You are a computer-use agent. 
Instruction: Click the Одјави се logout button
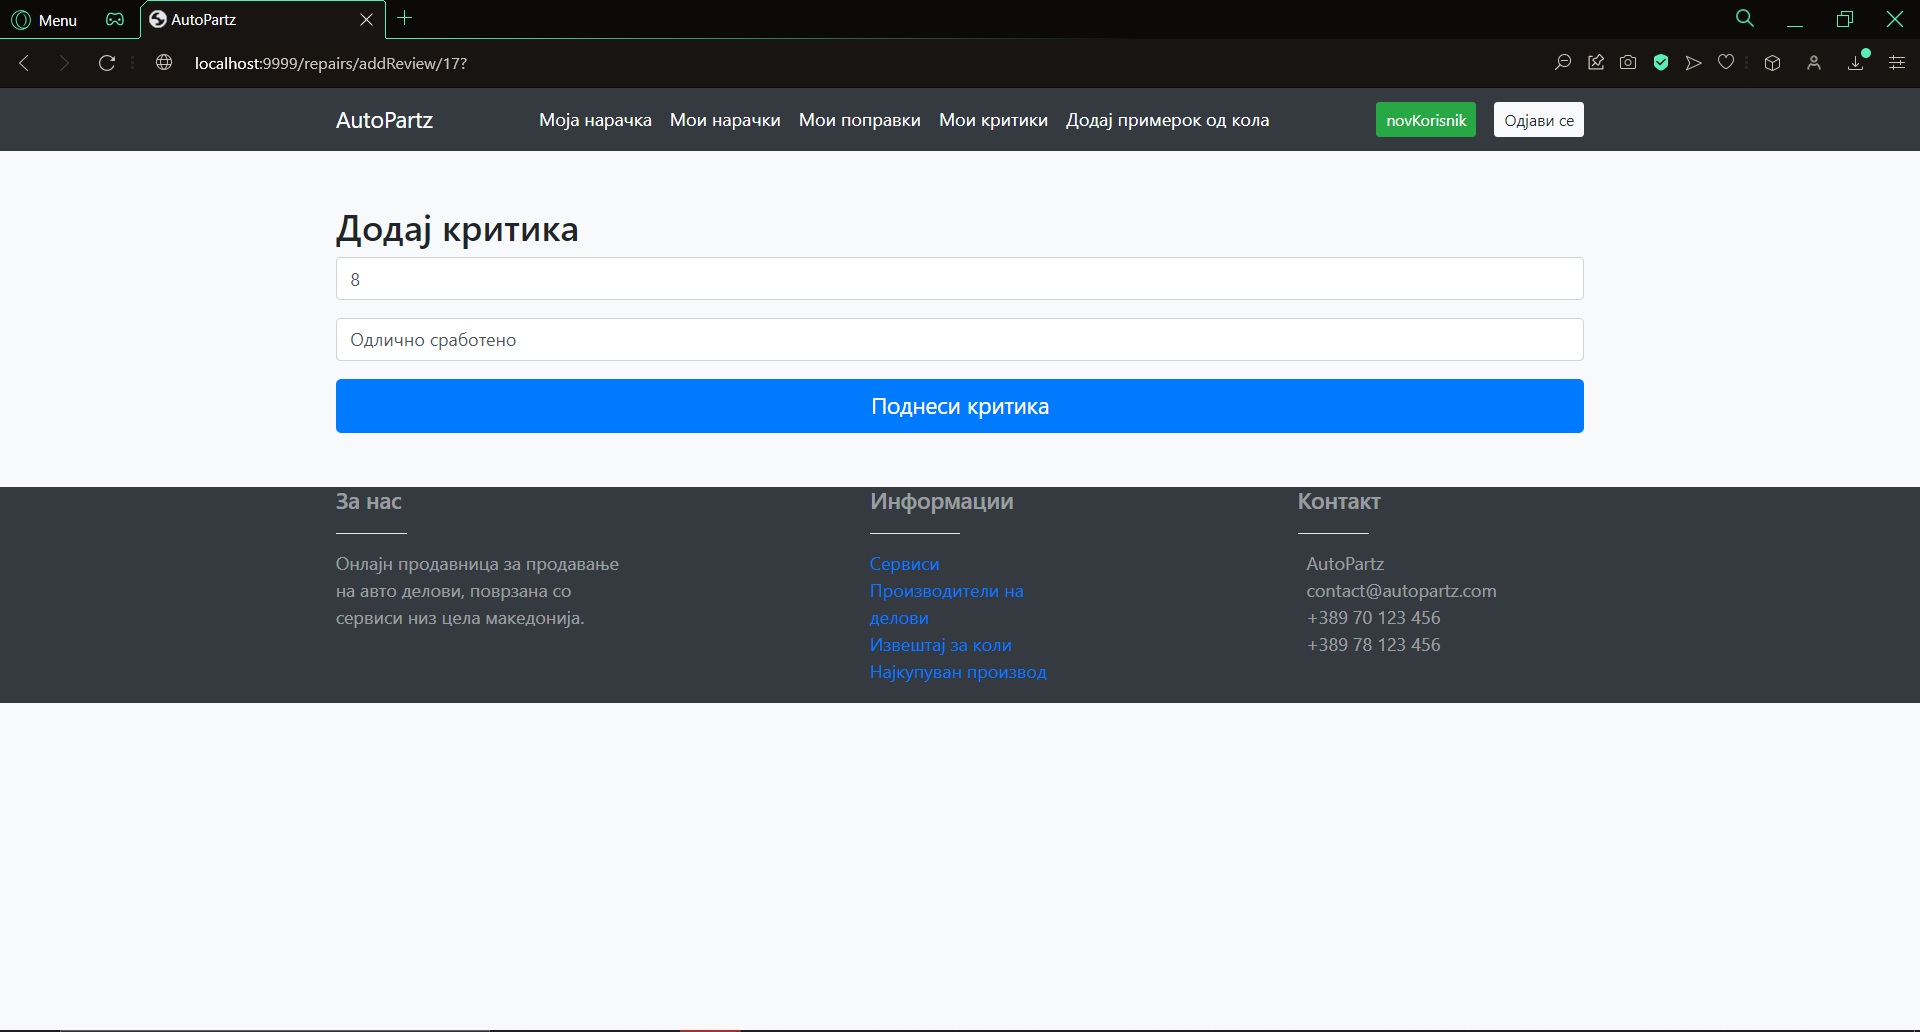pos(1538,120)
